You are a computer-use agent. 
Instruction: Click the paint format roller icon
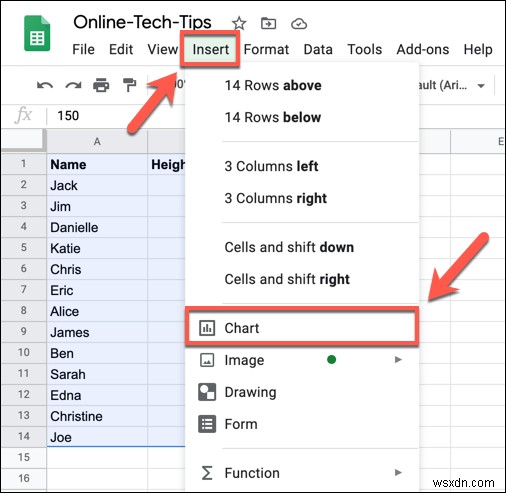pyautogui.click(x=129, y=85)
